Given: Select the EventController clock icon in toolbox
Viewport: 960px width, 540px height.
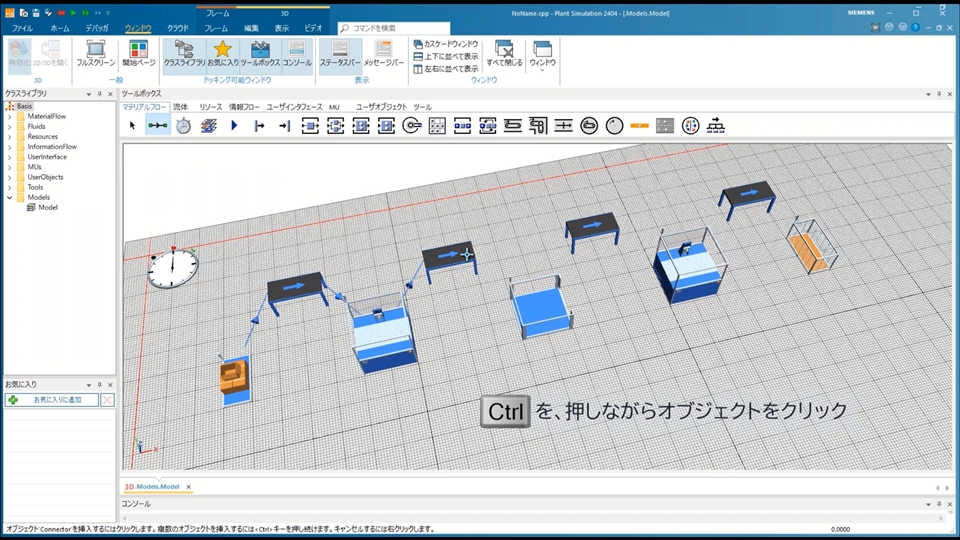Looking at the screenshot, I should (183, 126).
